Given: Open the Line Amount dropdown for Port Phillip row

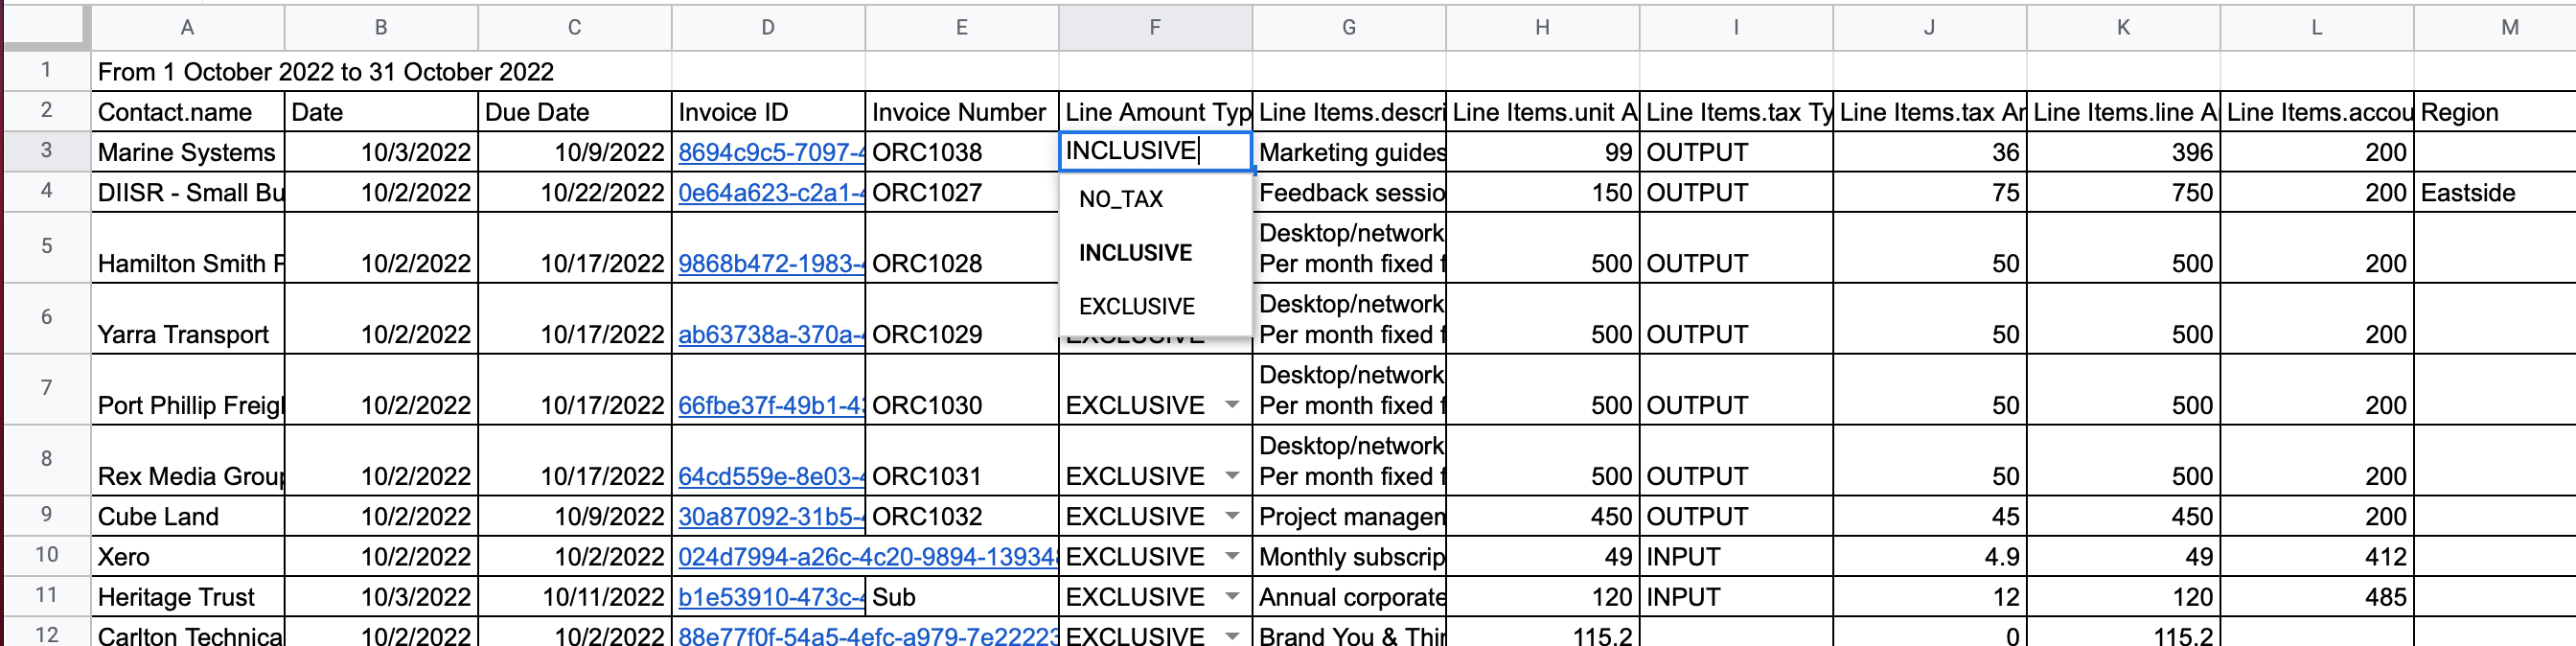Looking at the screenshot, I should [x=1232, y=405].
